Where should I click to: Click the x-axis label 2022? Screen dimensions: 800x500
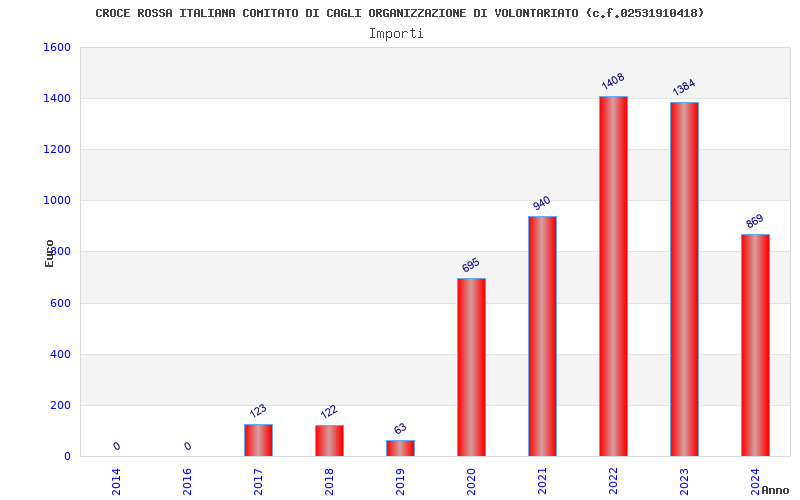click(613, 481)
